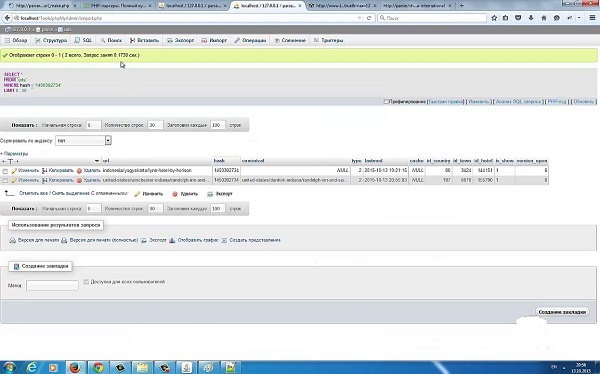Expand the Parameters options link

pos(14,154)
